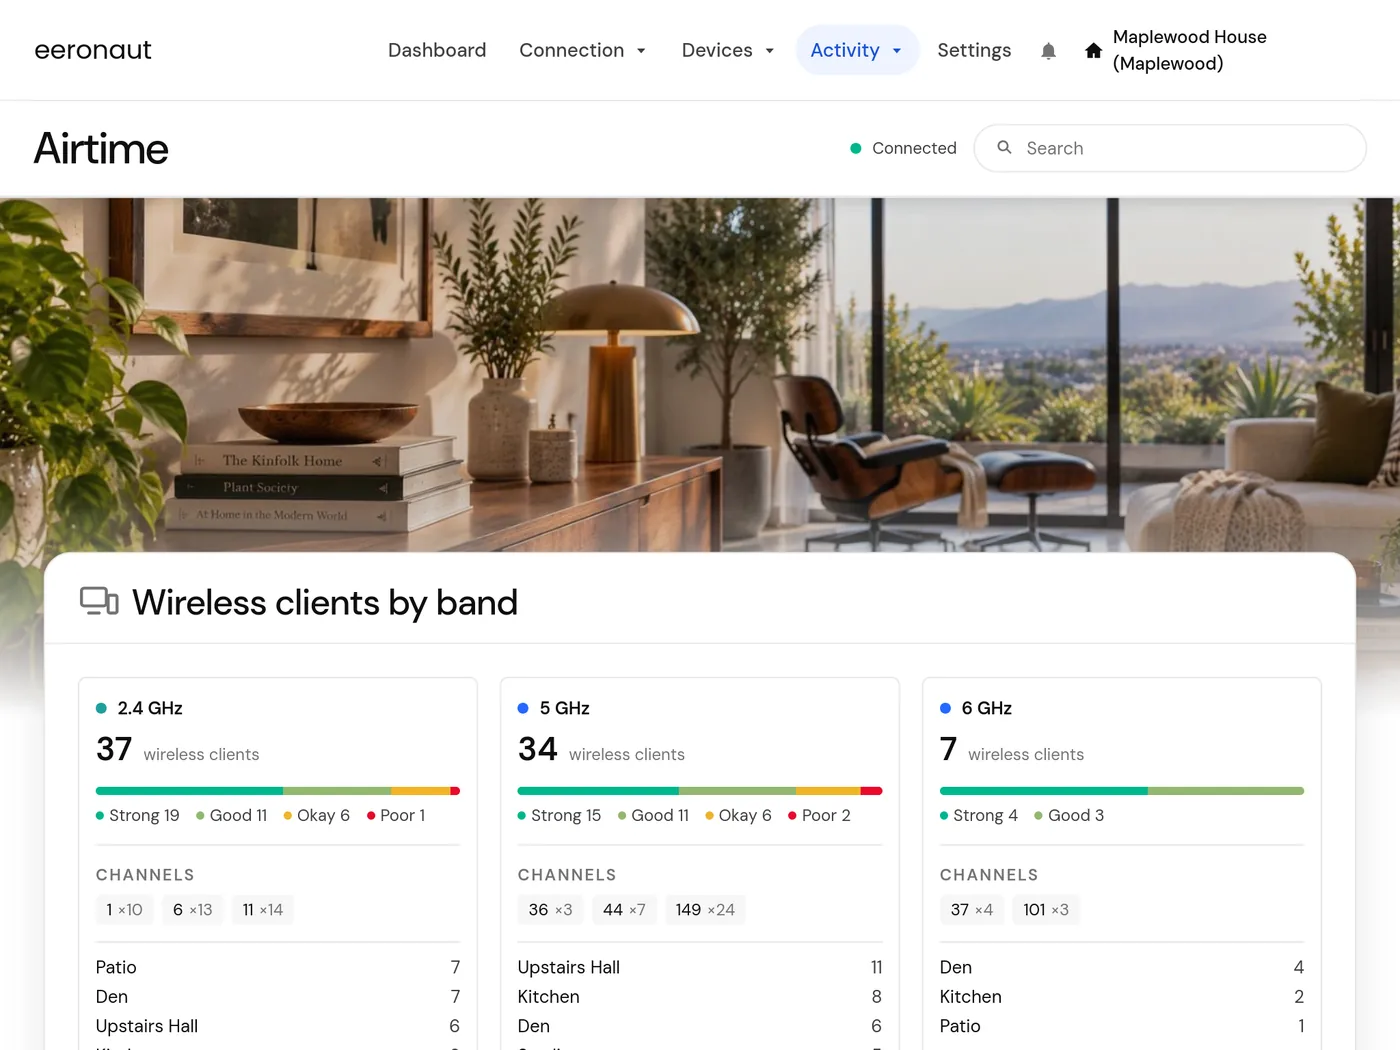Expand the Devices menu
Image resolution: width=1400 pixels, height=1050 pixels.
[728, 50]
